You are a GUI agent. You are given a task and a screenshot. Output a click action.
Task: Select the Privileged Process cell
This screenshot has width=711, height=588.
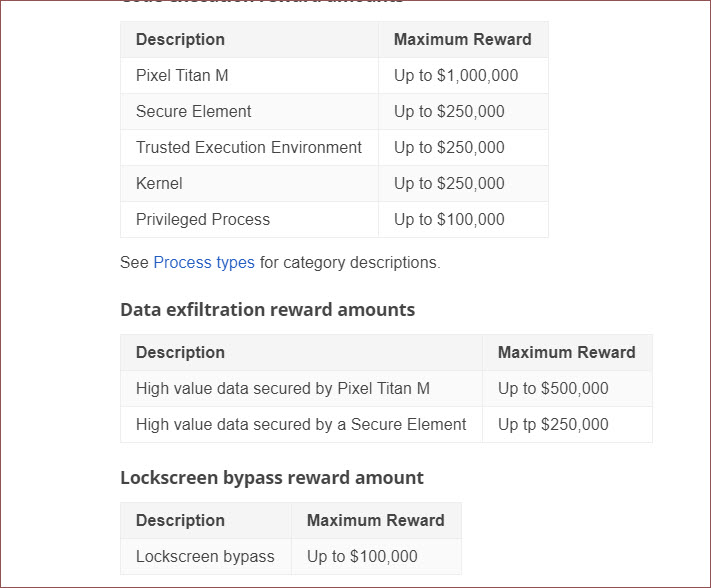click(x=203, y=220)
